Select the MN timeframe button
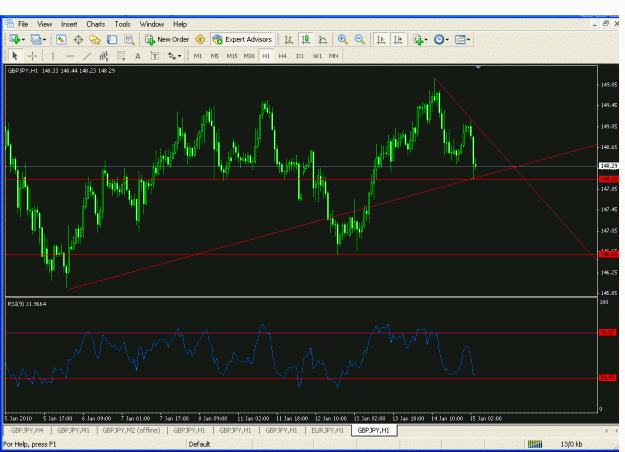Screen dimensions: 625x452 (x=334, y=56)
